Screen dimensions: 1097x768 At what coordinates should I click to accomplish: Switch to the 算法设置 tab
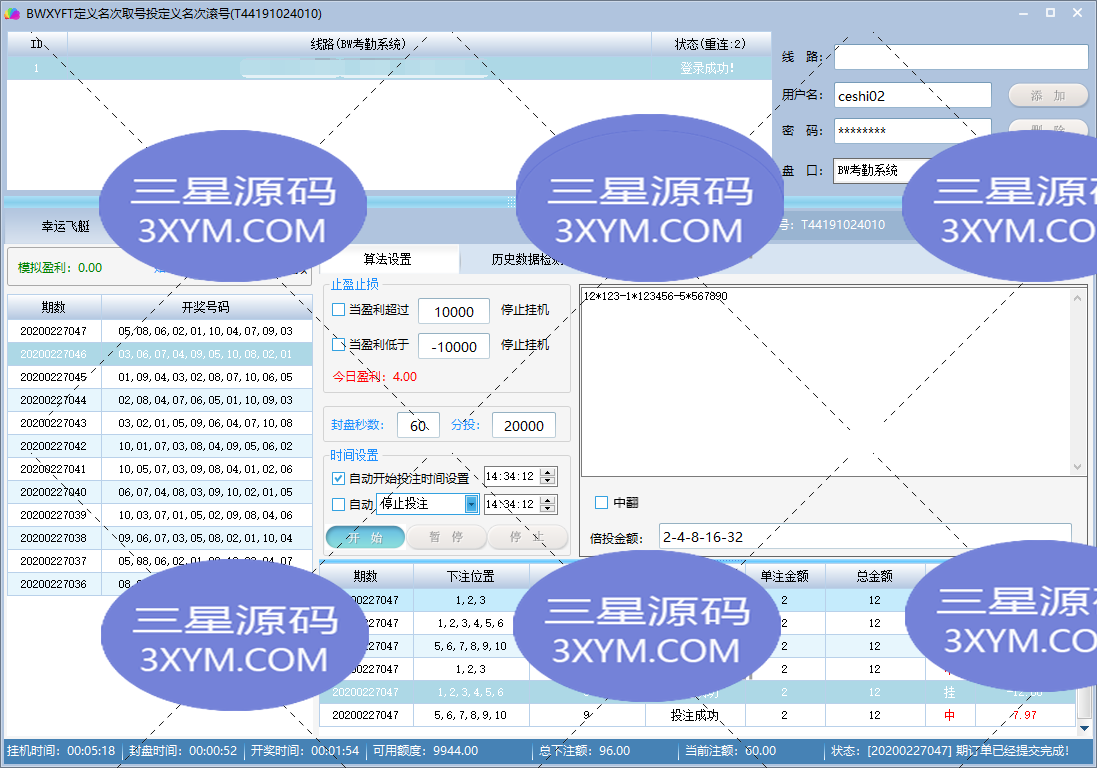pyautogui.click(x=387, y=259)
